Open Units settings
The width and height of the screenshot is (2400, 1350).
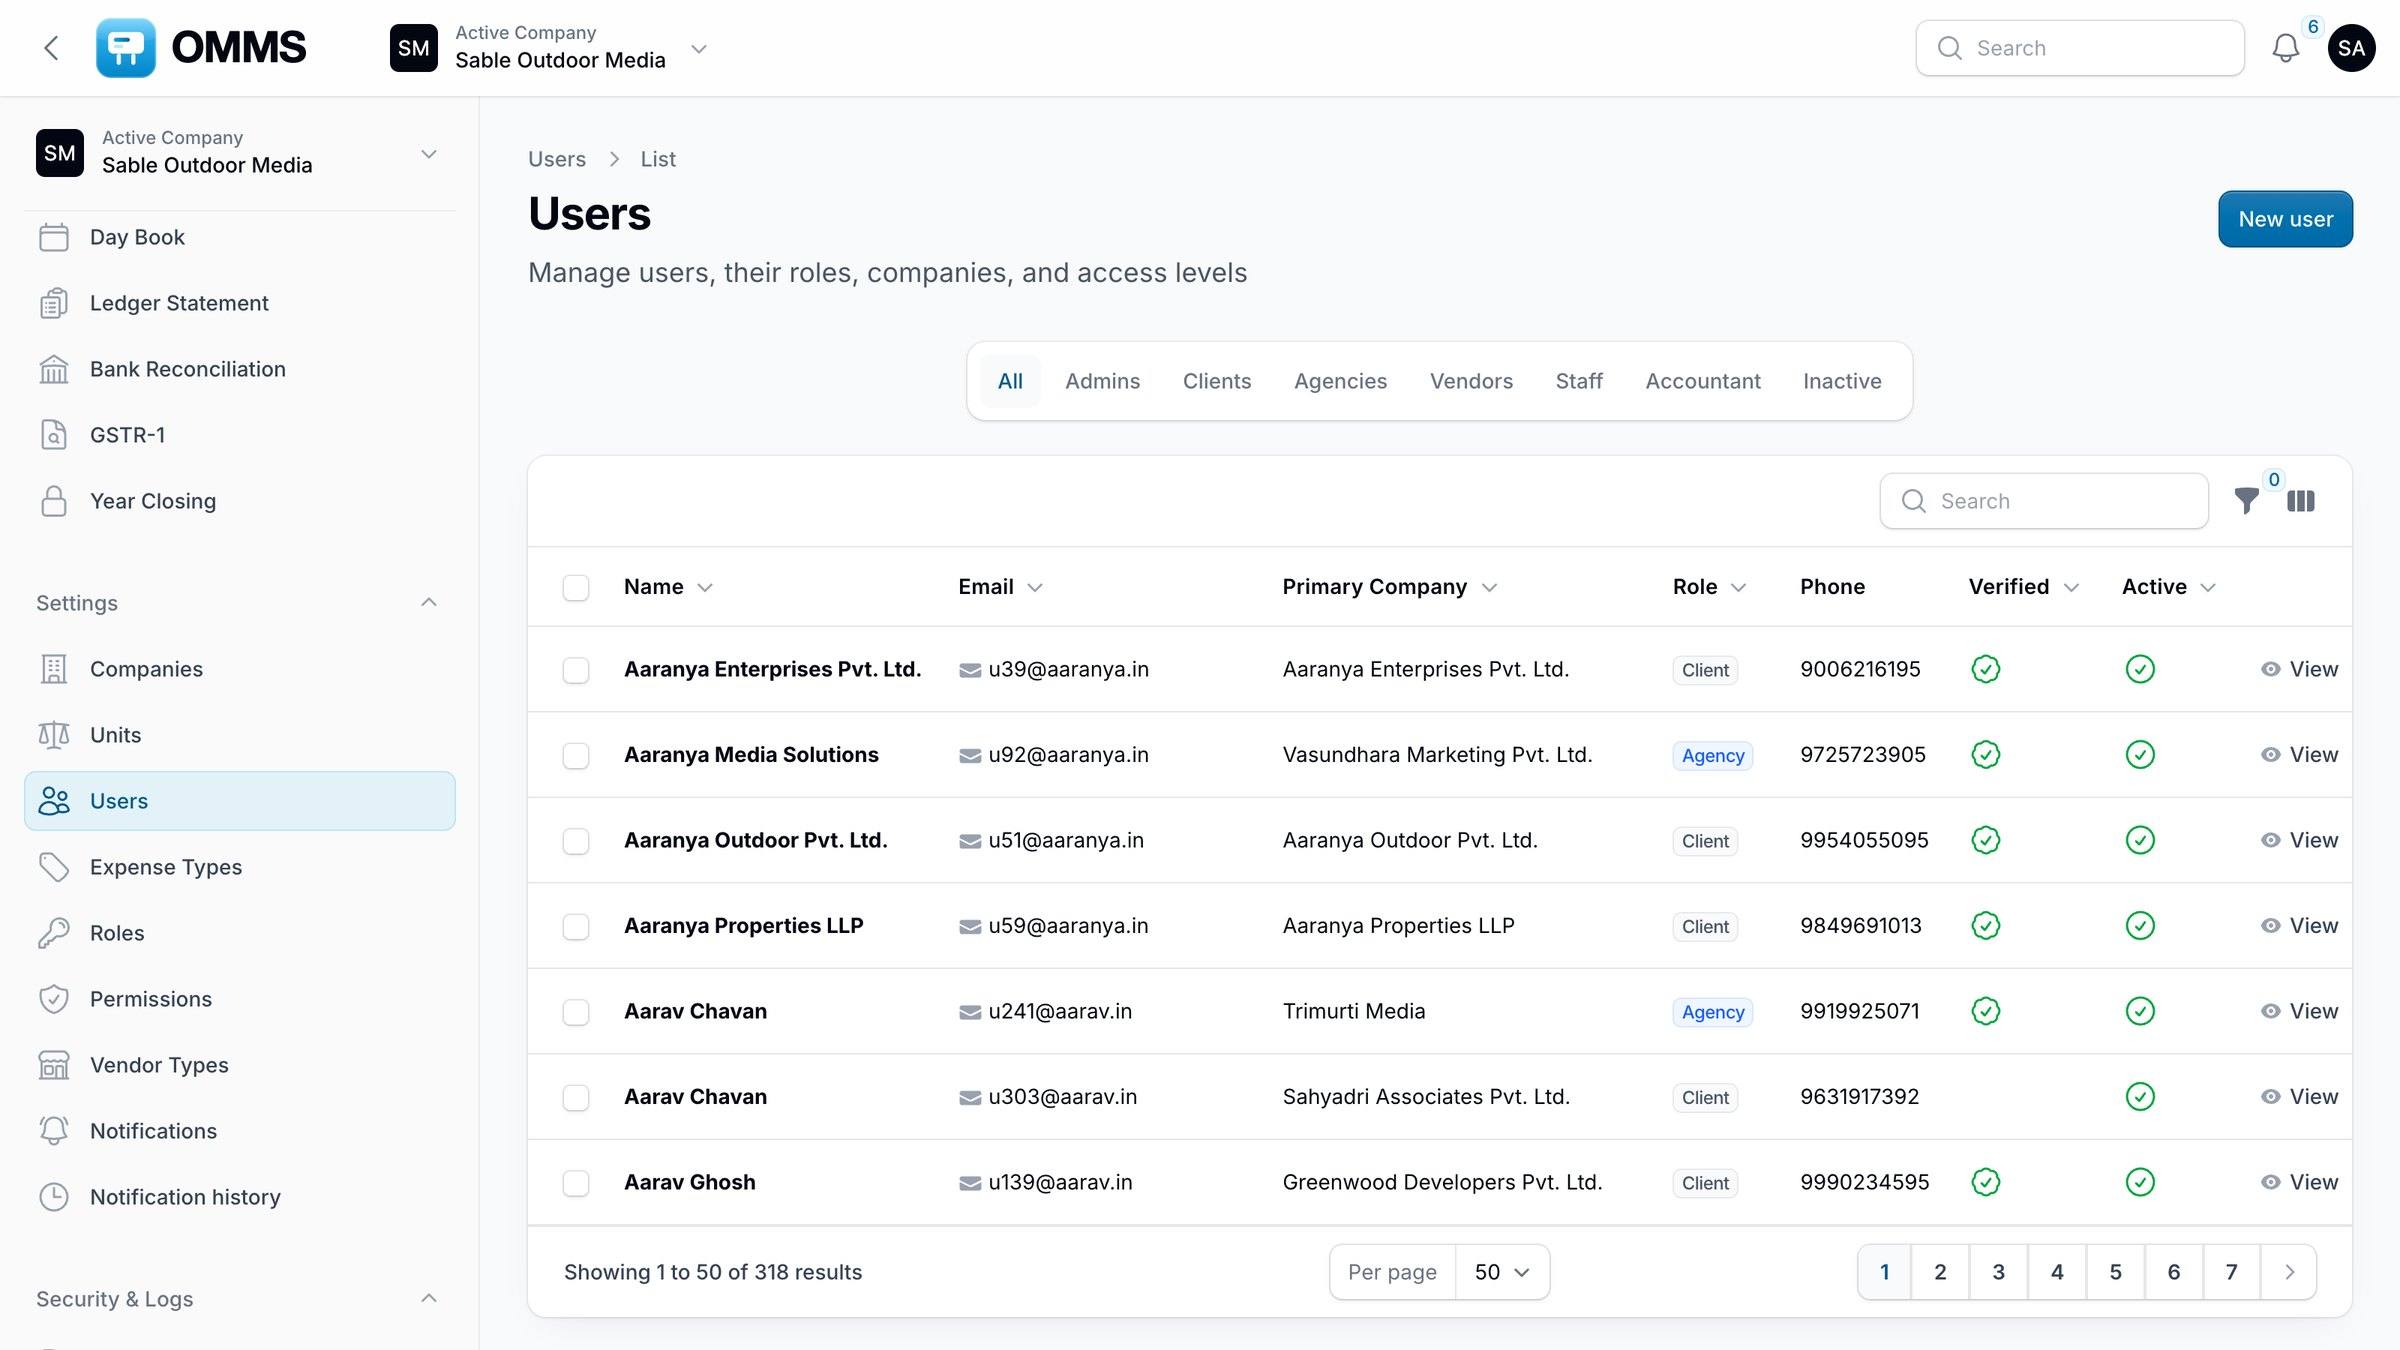[x=240, y=735]
